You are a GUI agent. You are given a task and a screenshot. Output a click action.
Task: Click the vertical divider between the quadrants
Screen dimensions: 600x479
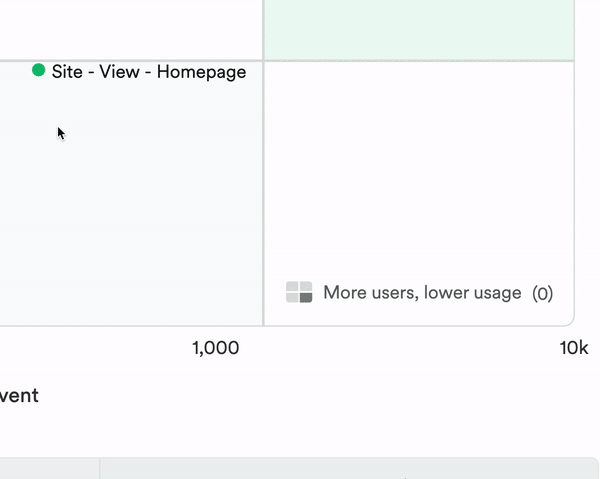[x=263, y=200]
